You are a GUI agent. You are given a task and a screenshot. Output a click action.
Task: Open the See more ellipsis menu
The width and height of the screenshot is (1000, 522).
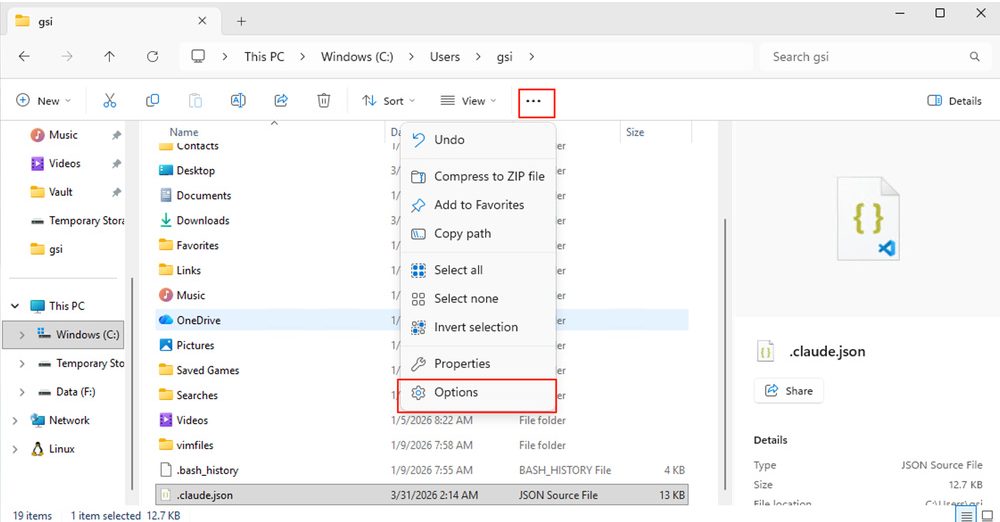(535, 101)
